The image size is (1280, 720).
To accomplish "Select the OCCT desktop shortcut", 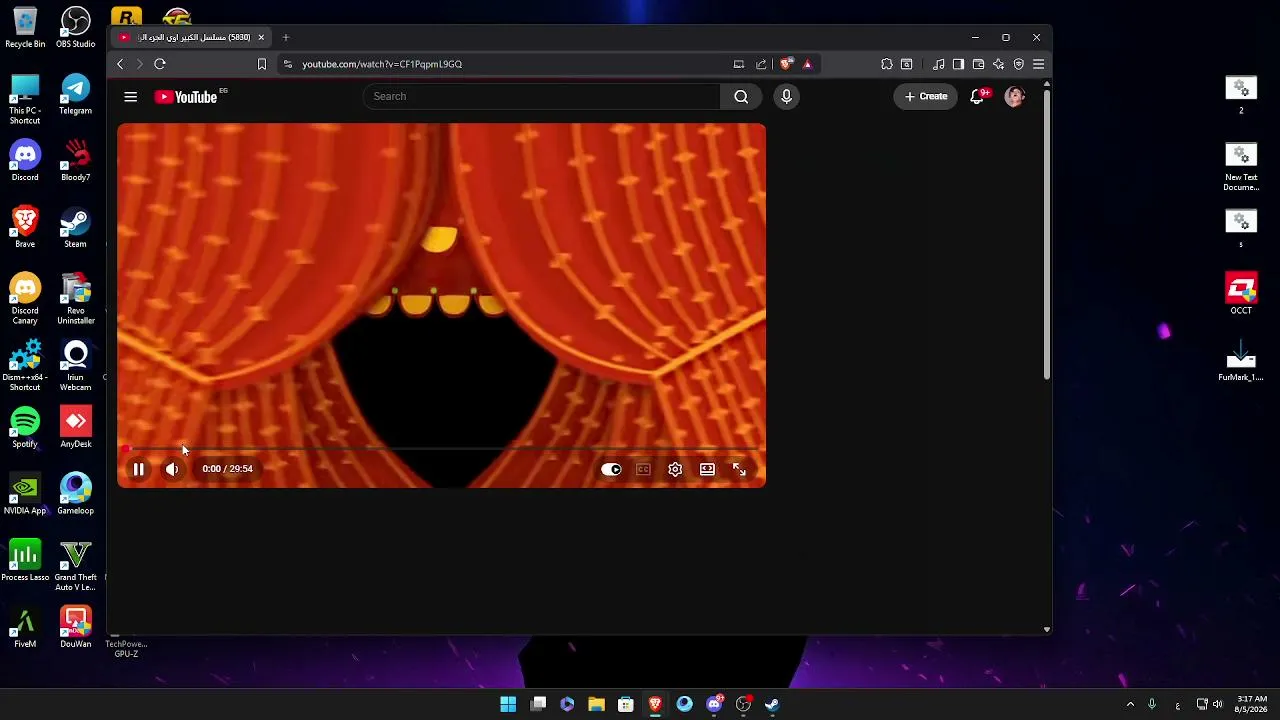I will [x=1241, y=294].
